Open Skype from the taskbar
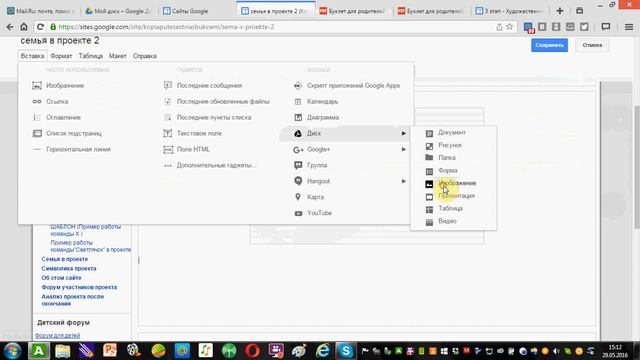This screenshot has height=360, width=640. click(x=345, y=351)
